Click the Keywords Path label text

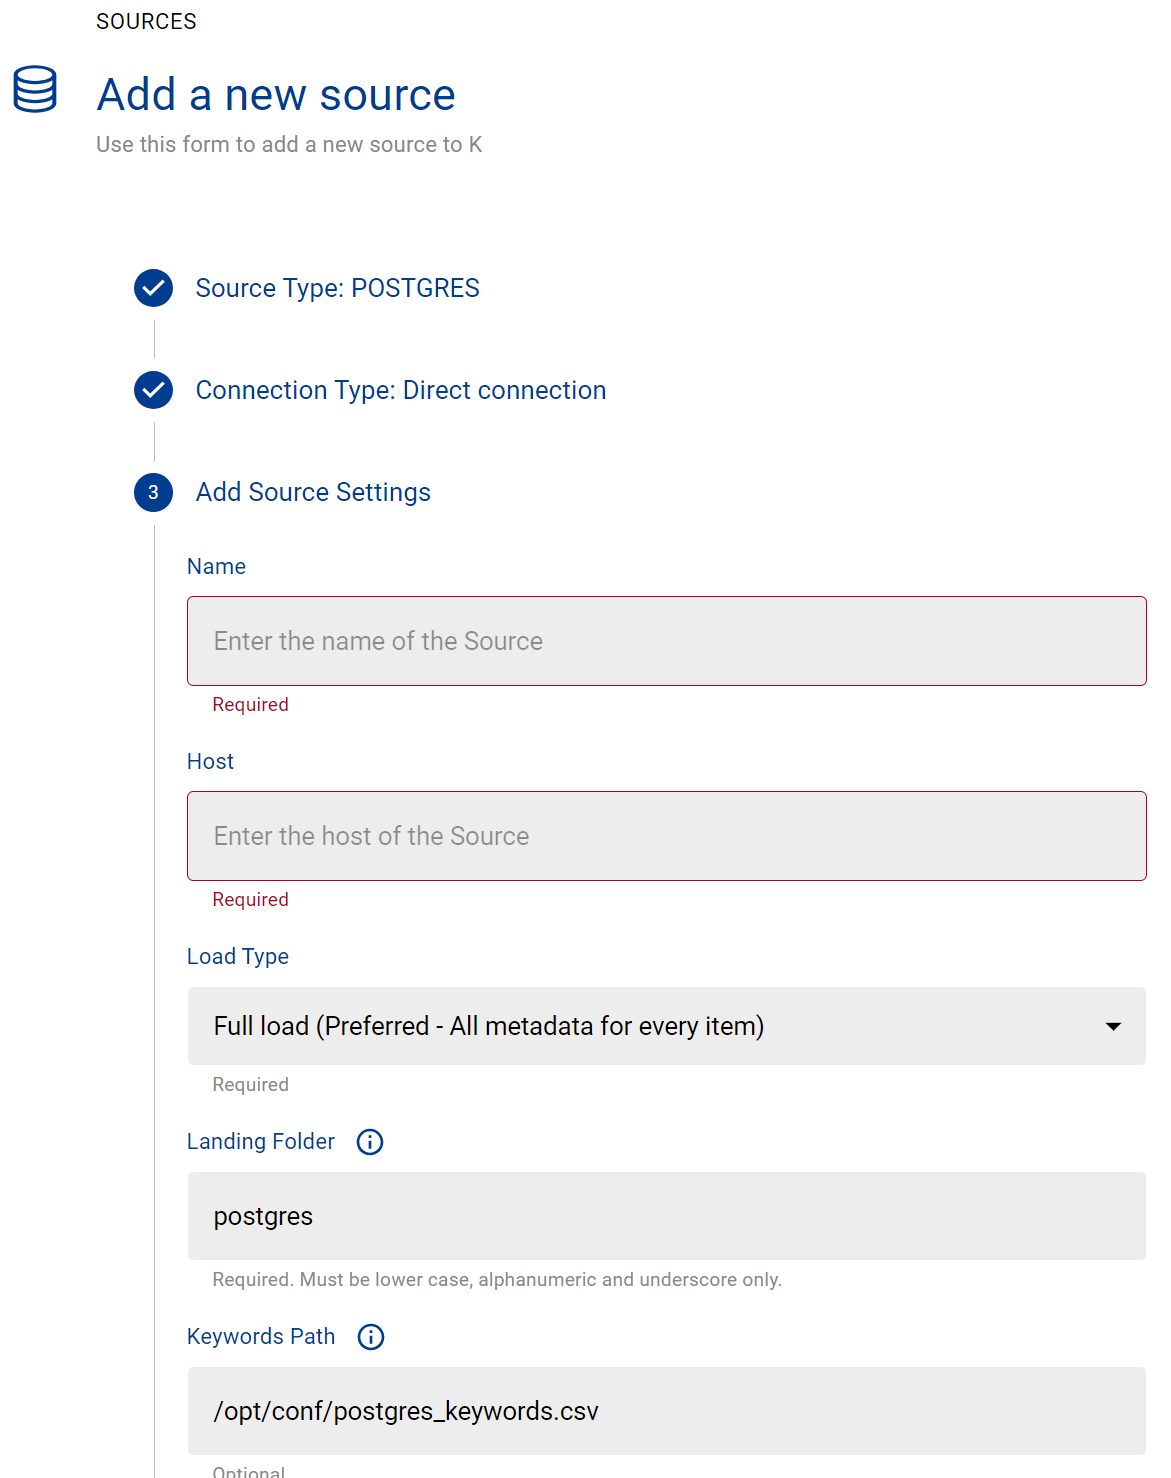(x=261, y=1337)
